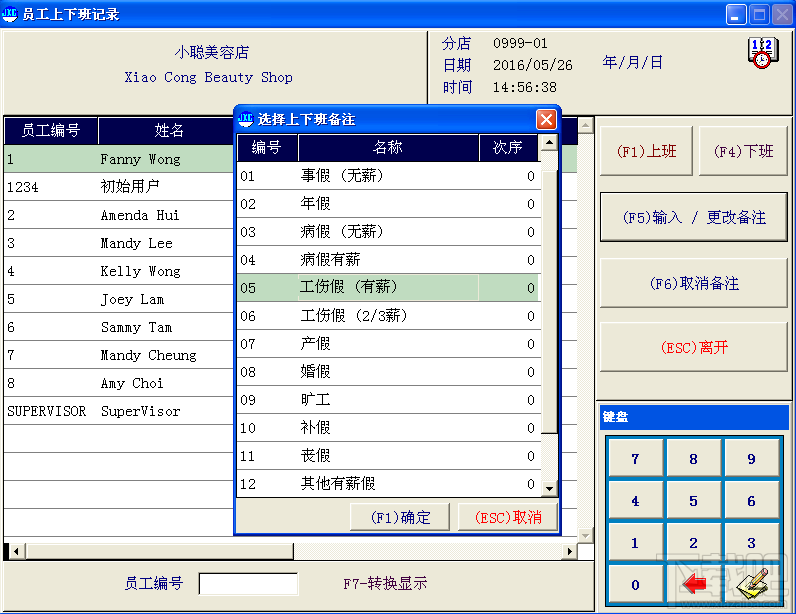Click the 名称 column header in dialog
The image size is (796, 614).
(388, 148)
